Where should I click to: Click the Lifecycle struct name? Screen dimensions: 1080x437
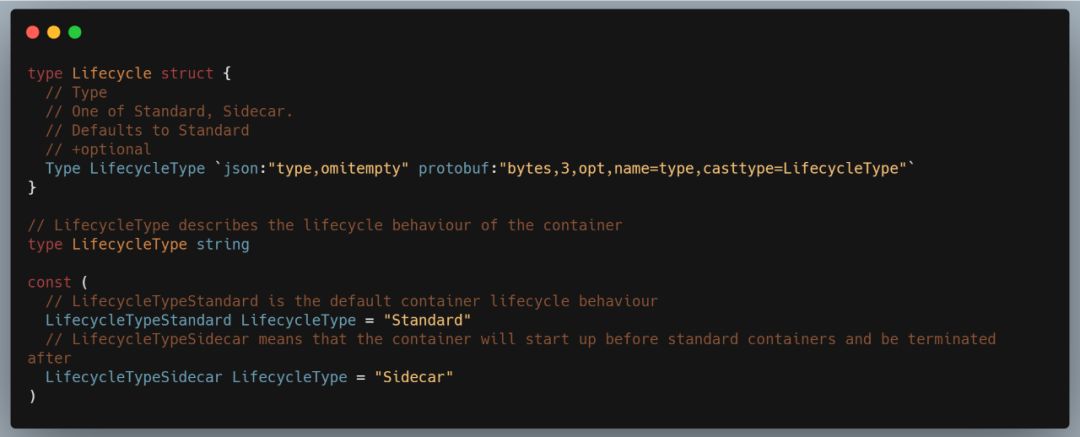point(112,74)
